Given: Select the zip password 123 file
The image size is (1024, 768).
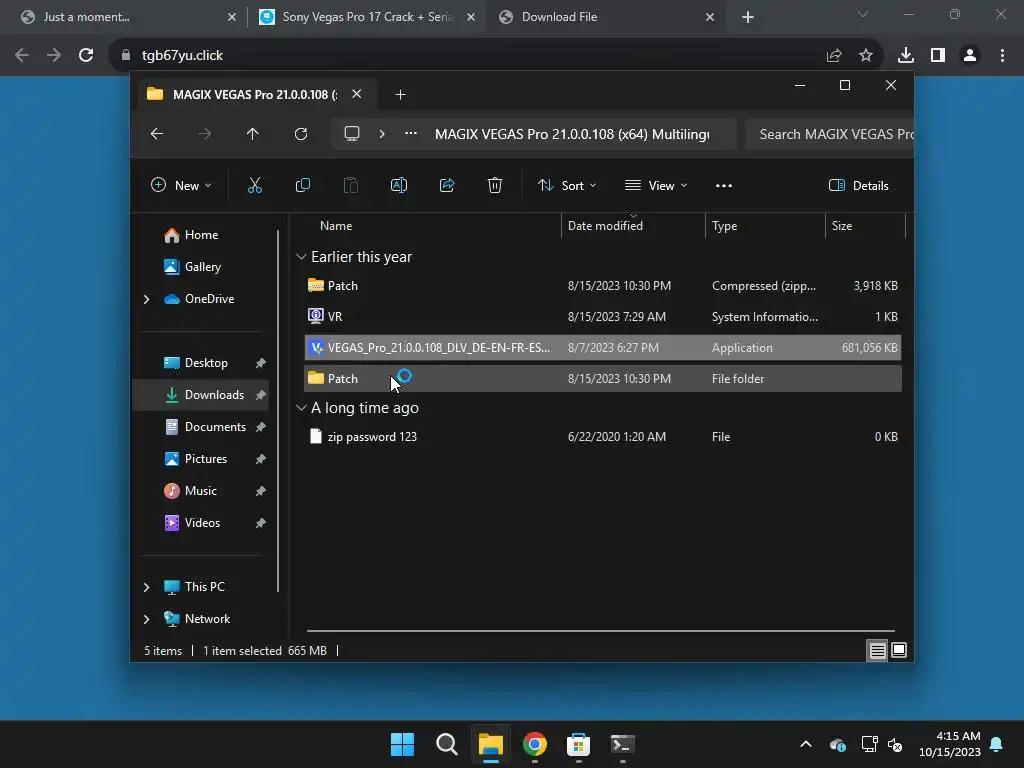Looking at the screenshot, I should coord(603,437).
